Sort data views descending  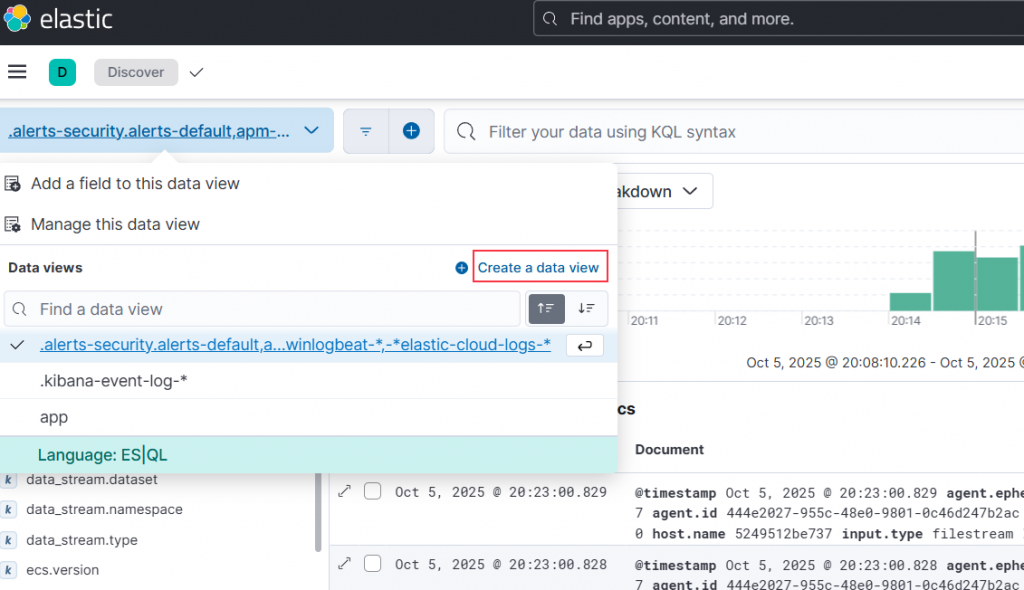point(586,308)
